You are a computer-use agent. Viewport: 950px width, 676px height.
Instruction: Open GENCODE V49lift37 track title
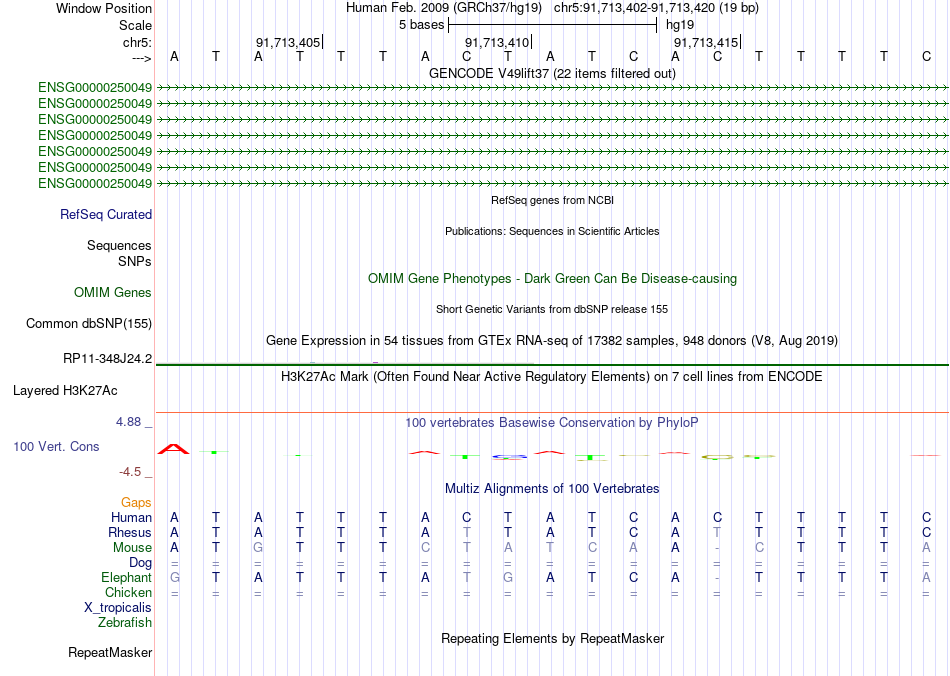(552, 73)
